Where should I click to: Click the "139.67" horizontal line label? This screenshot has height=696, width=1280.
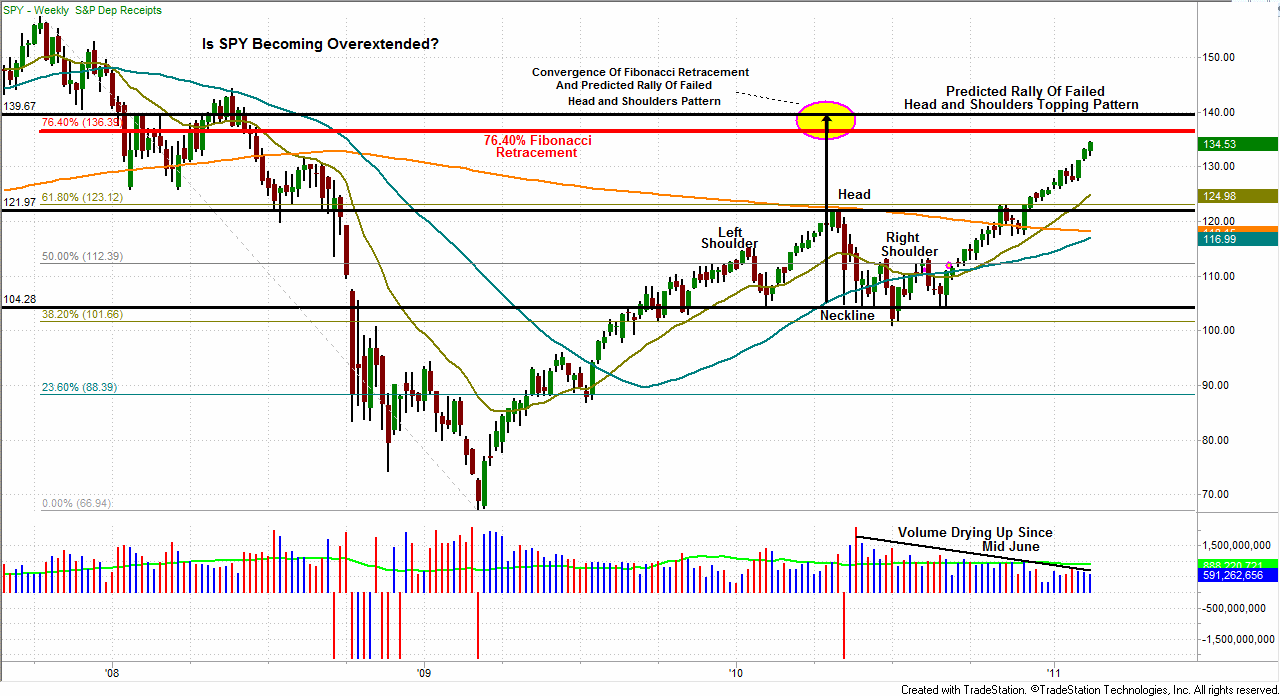(x=20, y=106)
